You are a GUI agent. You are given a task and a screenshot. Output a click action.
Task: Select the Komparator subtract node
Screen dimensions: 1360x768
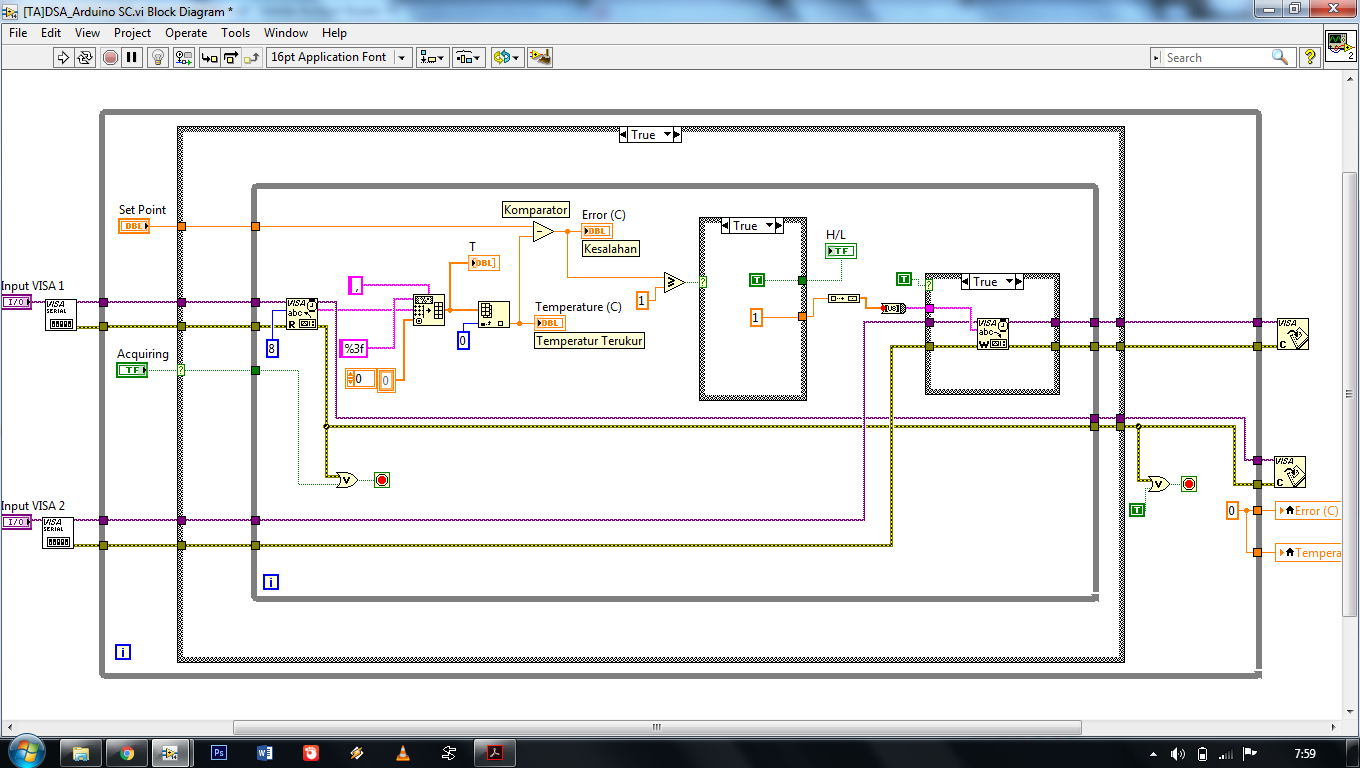tap(542, 232)
